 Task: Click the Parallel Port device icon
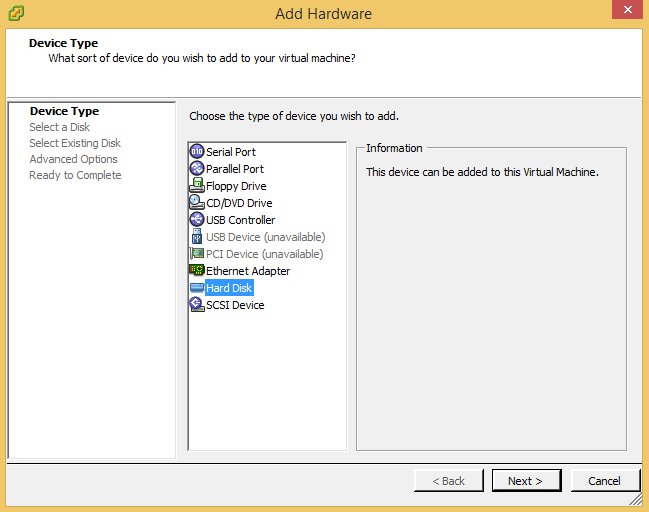click(x=197, y=169)
